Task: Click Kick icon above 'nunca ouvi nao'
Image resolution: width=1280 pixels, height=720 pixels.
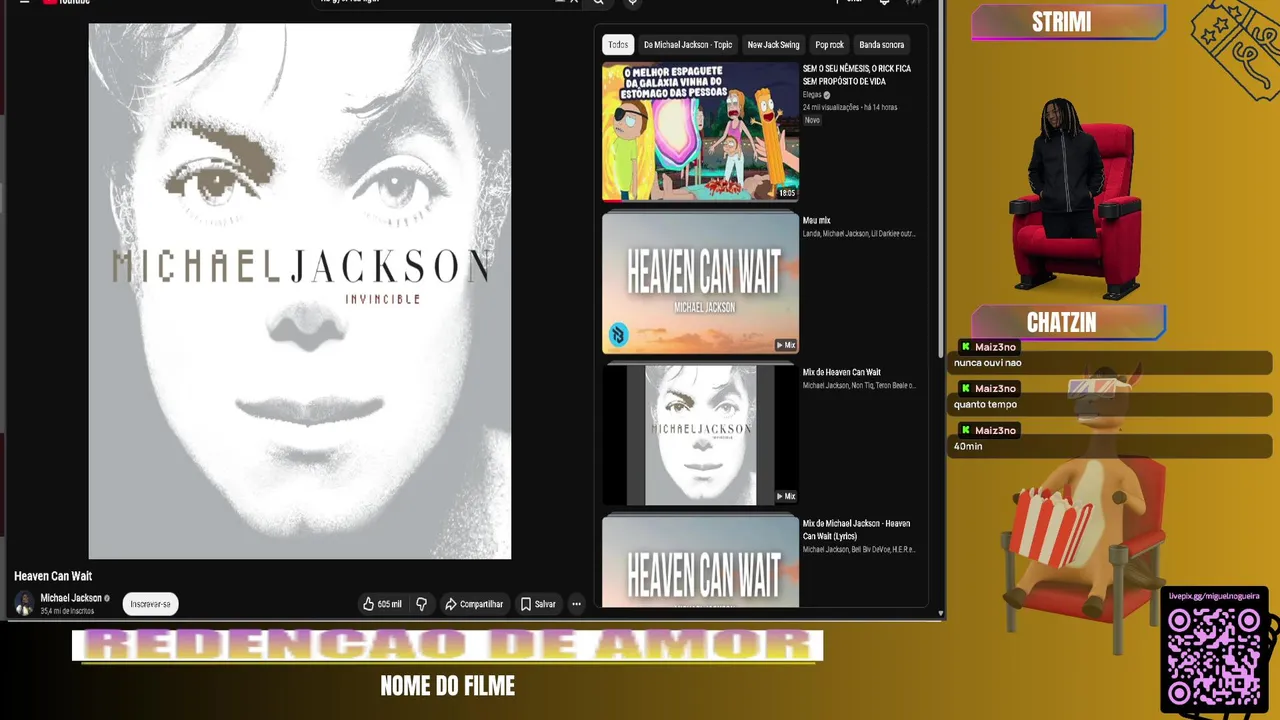Action: point(965,346)
